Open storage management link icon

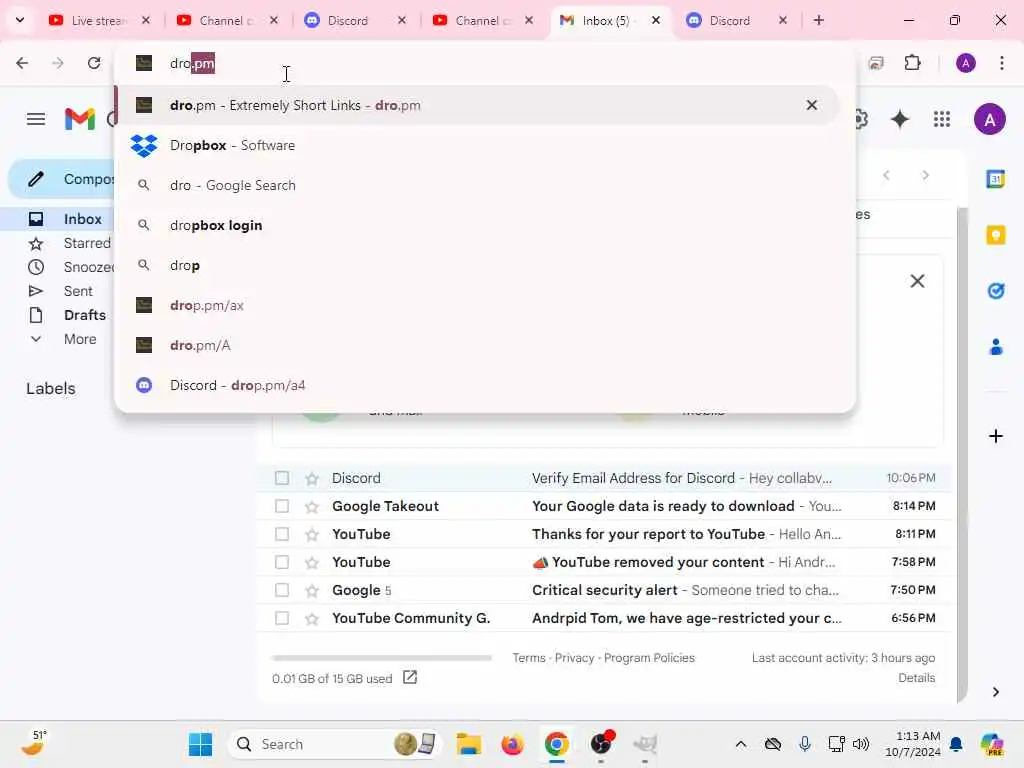409,677
